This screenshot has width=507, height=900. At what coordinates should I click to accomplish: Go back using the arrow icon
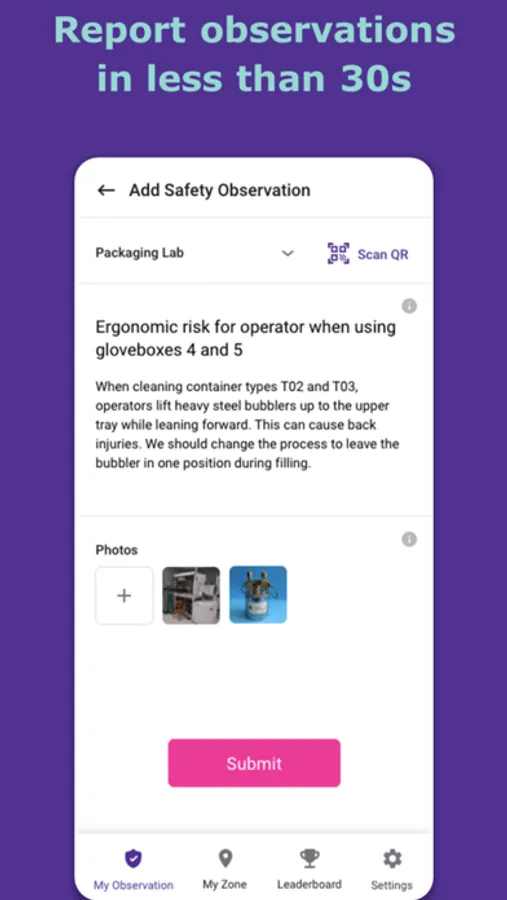point(106,190)
